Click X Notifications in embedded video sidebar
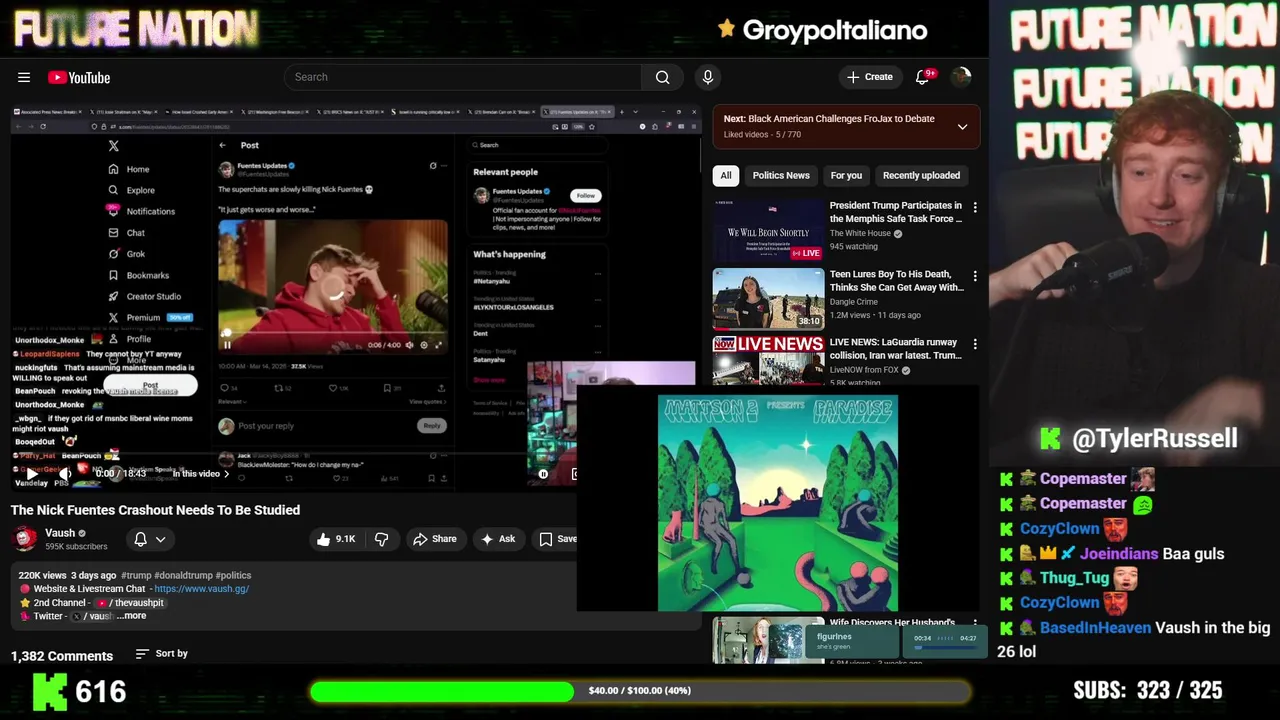Viewport: 1280px width, 720px height. pos(142,211)
